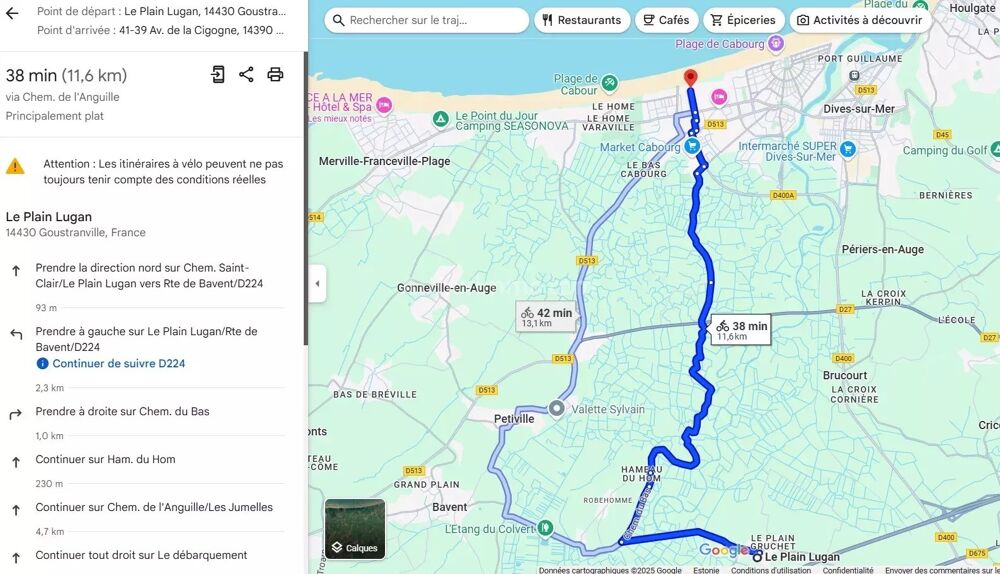Screen dimensions: 1000x574
Task: Open the share route icon
Action: pos(246,75)
